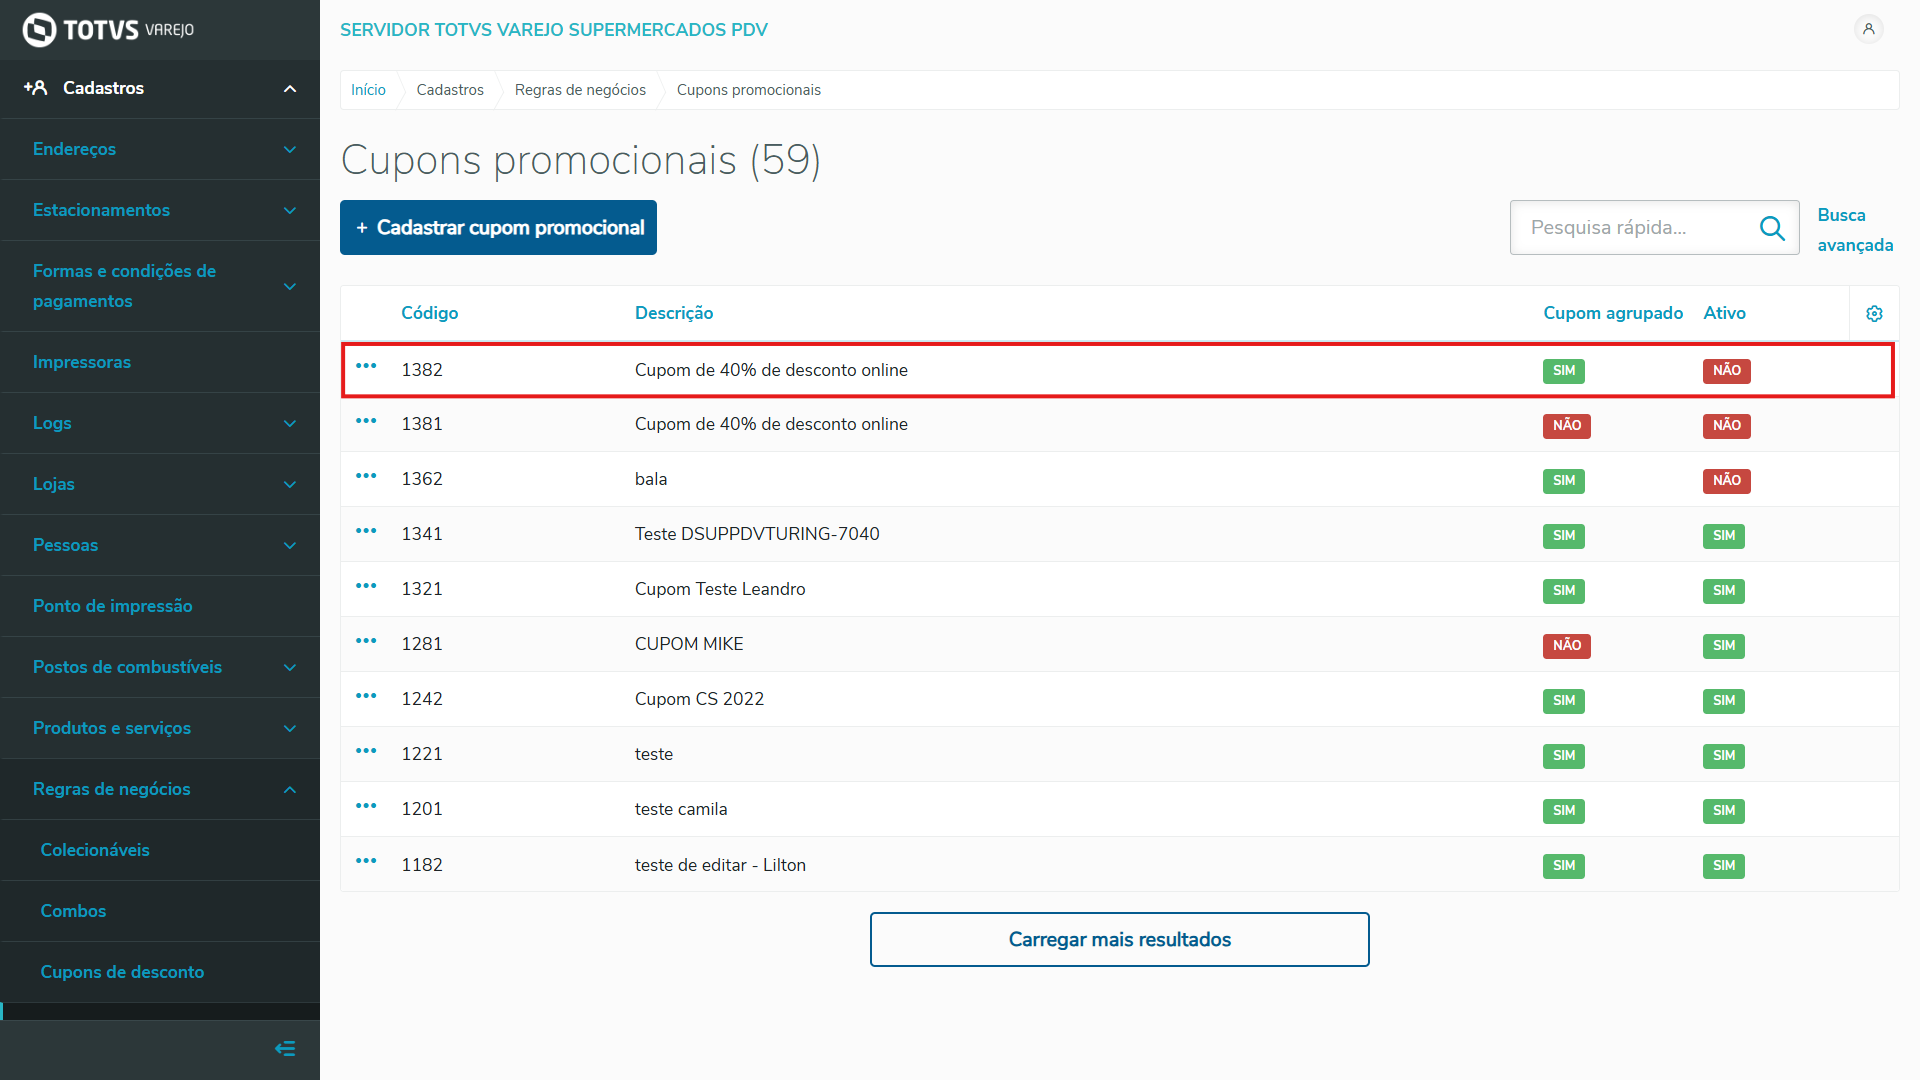Collapse sidebar with bottom arrow icon
1920x1080 pixels.
(x=285, y=1048)
